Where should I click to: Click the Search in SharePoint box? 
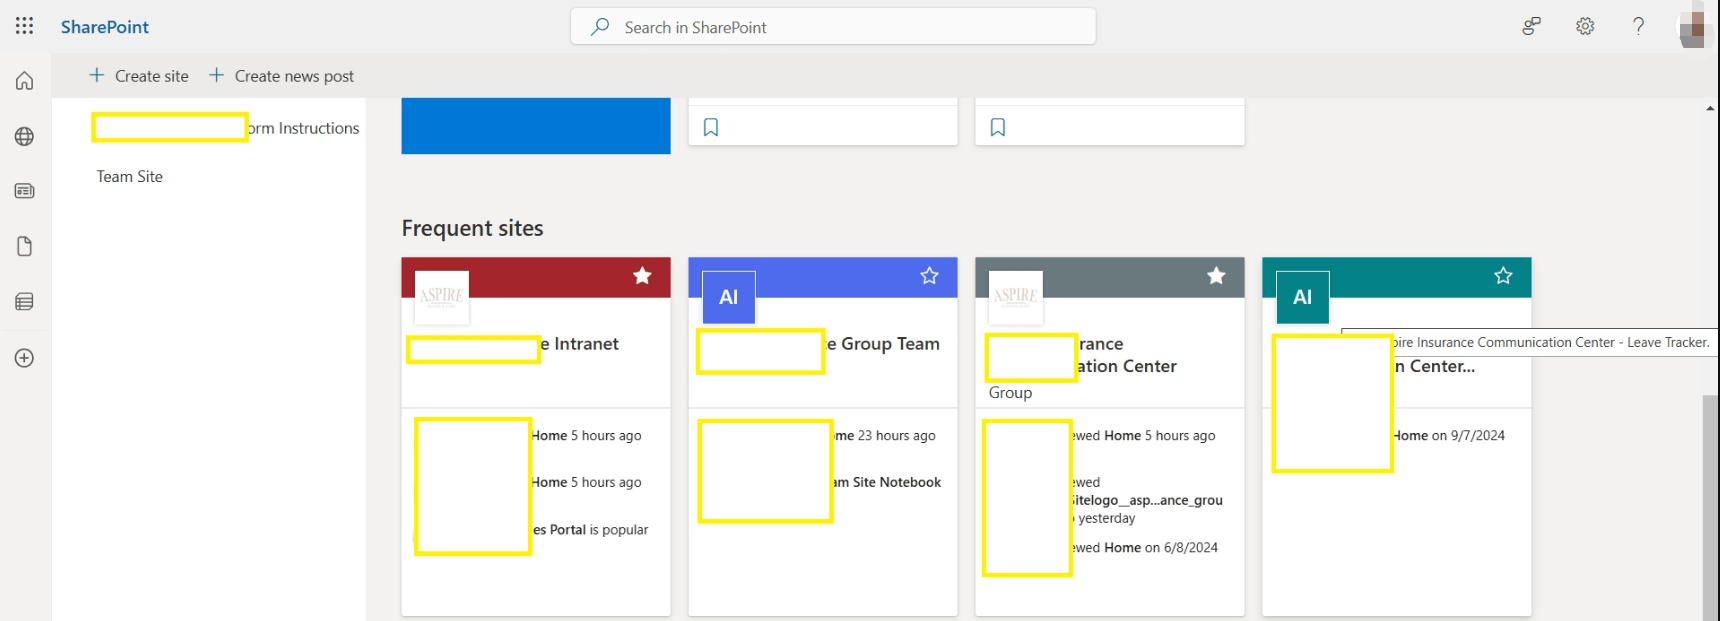832,27
